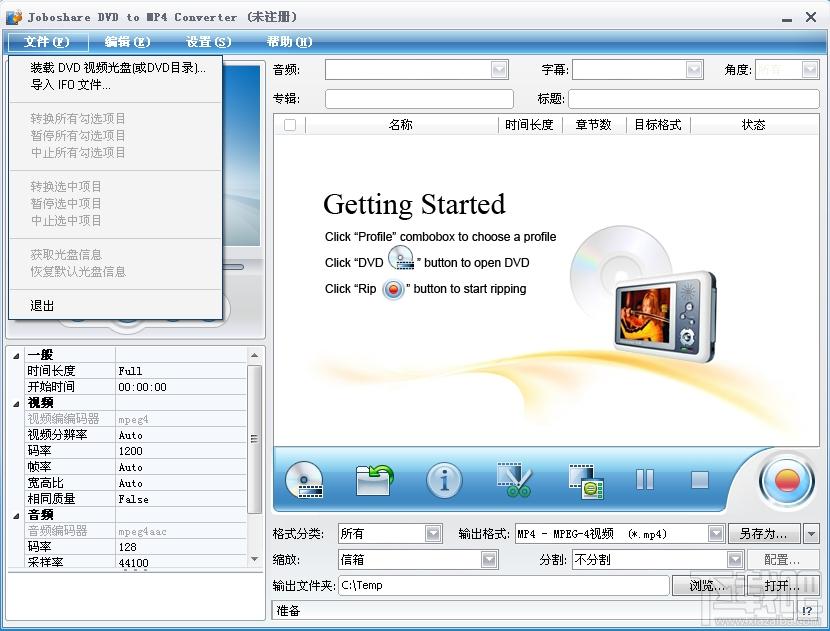
Task: Minimize the converter window
Action: (x=787, y=20)
